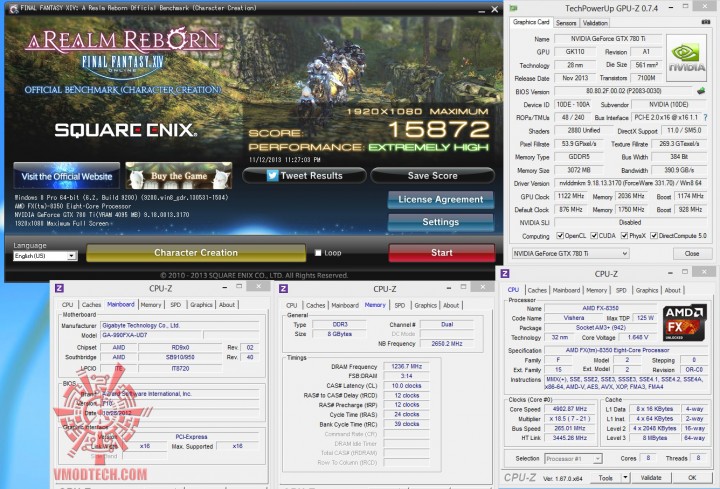Toggle the PhysX checkbox in GPU-Z
Viewport: 720px width, 489px height.
tap(624, 236)
